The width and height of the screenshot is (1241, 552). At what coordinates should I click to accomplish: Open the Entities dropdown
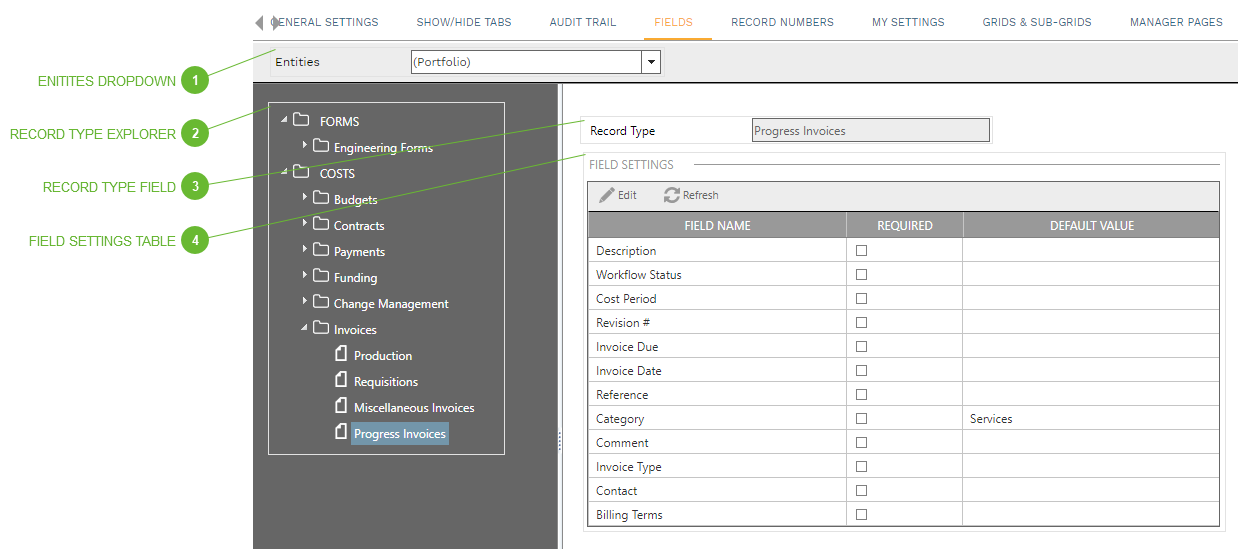[x=652, y=62]
